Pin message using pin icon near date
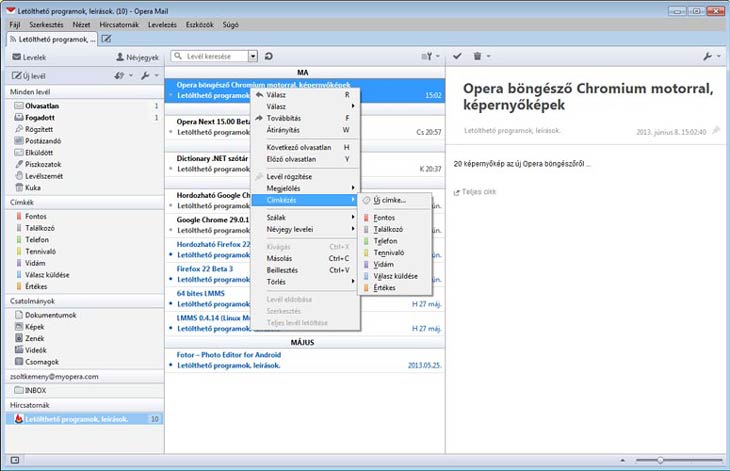 pos(715,131)
